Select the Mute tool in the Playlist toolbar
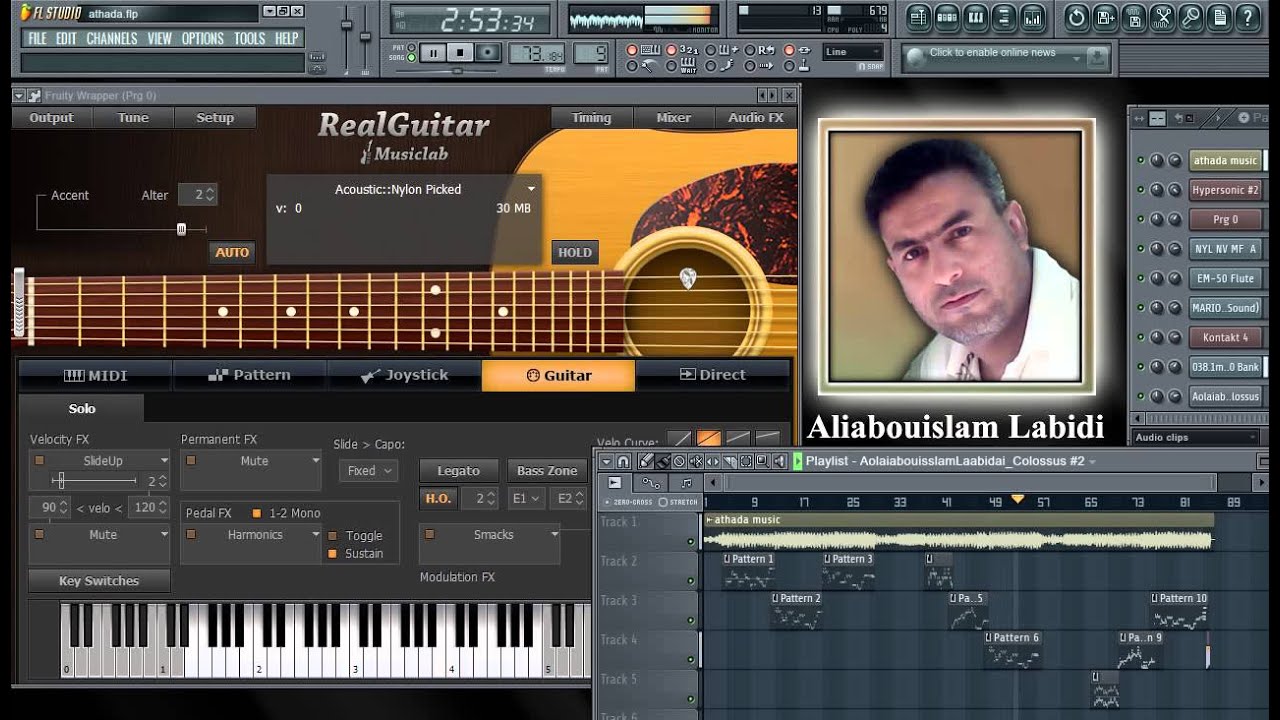The height and width of the screenshot is (720, 1280). pyautogui.click(x=696, y=461)
